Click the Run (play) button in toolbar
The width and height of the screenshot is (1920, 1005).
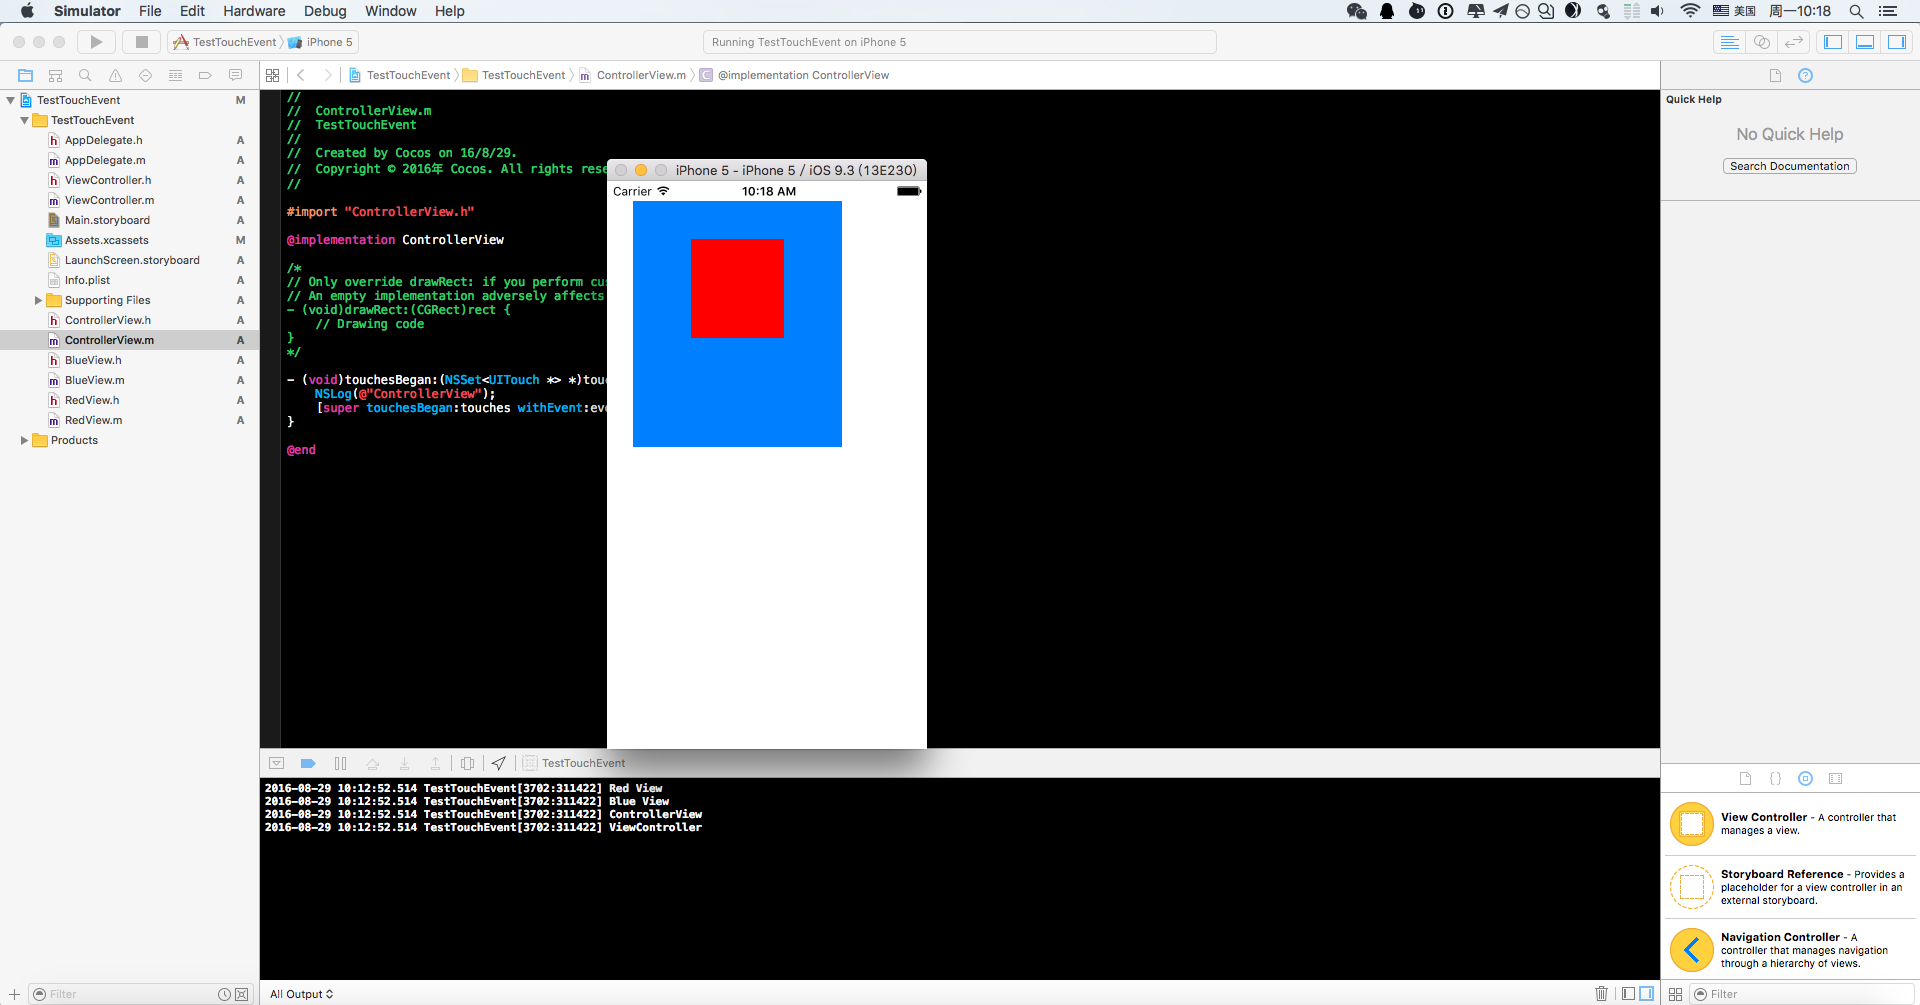pyautogui.click(x=96, y=42)
